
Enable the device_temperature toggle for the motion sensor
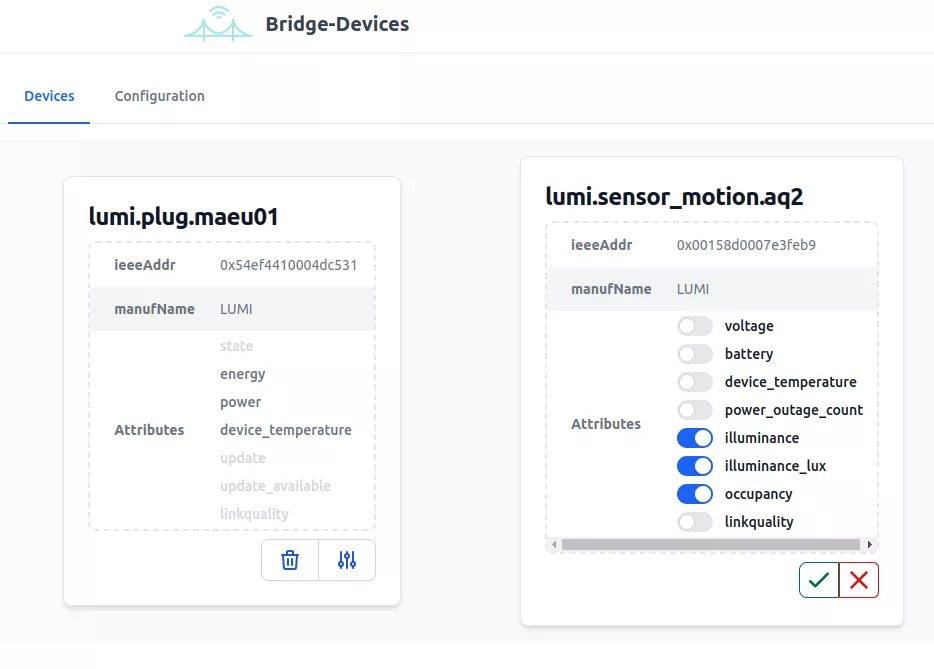[695, 381]
